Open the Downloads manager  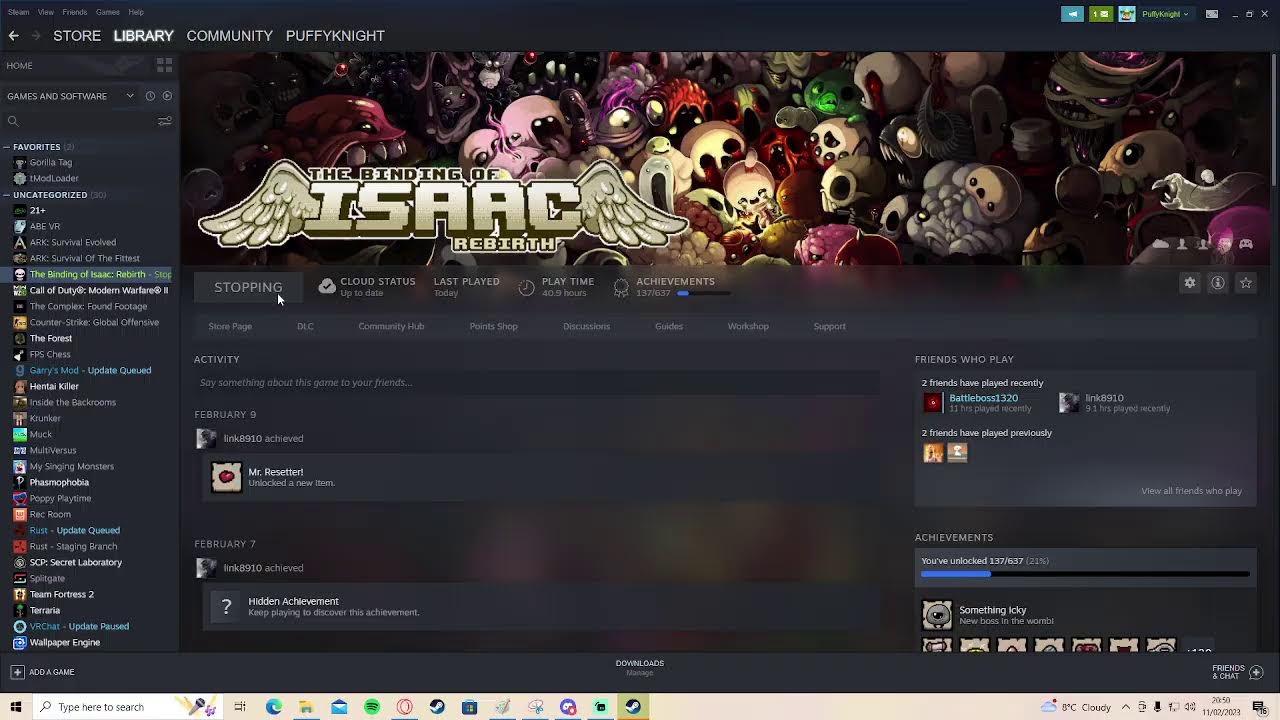640,667
